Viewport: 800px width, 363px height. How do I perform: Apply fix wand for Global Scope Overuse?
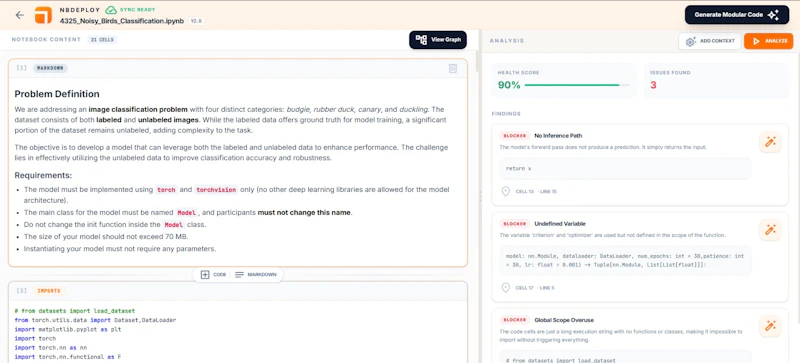(770, 326)
